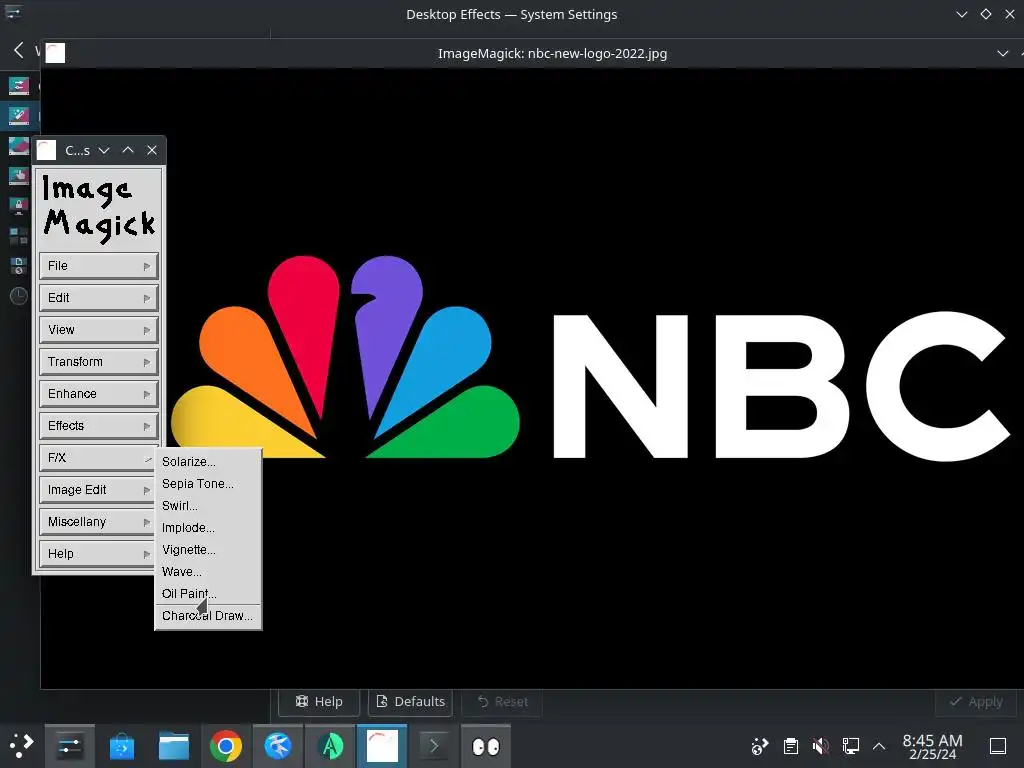
Task: Click system tray updates icon
Action: (760, 746)
